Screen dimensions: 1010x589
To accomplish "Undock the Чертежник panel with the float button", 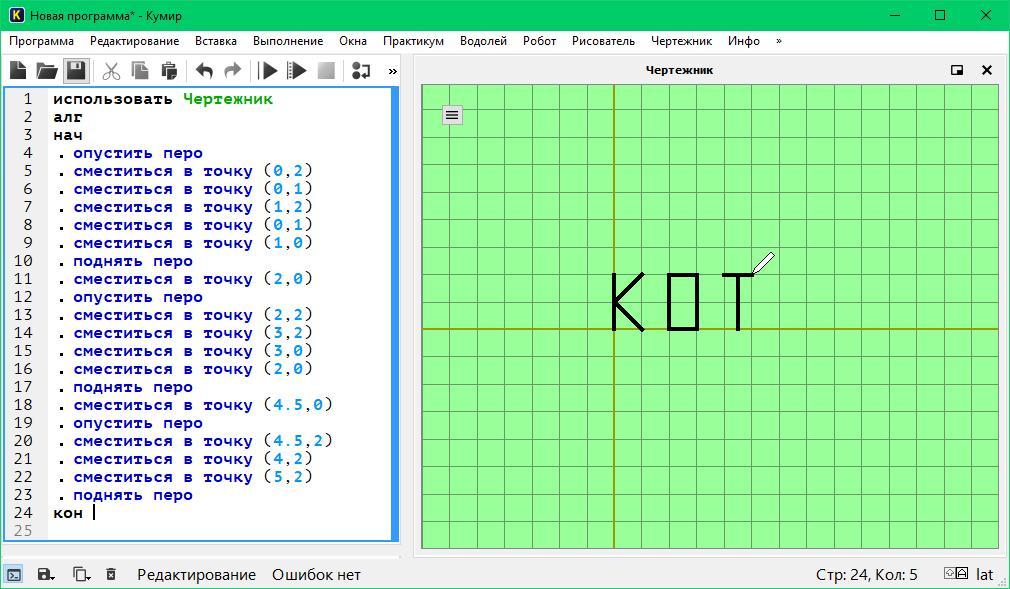I will pyautogui.click(x=957, y=70).
